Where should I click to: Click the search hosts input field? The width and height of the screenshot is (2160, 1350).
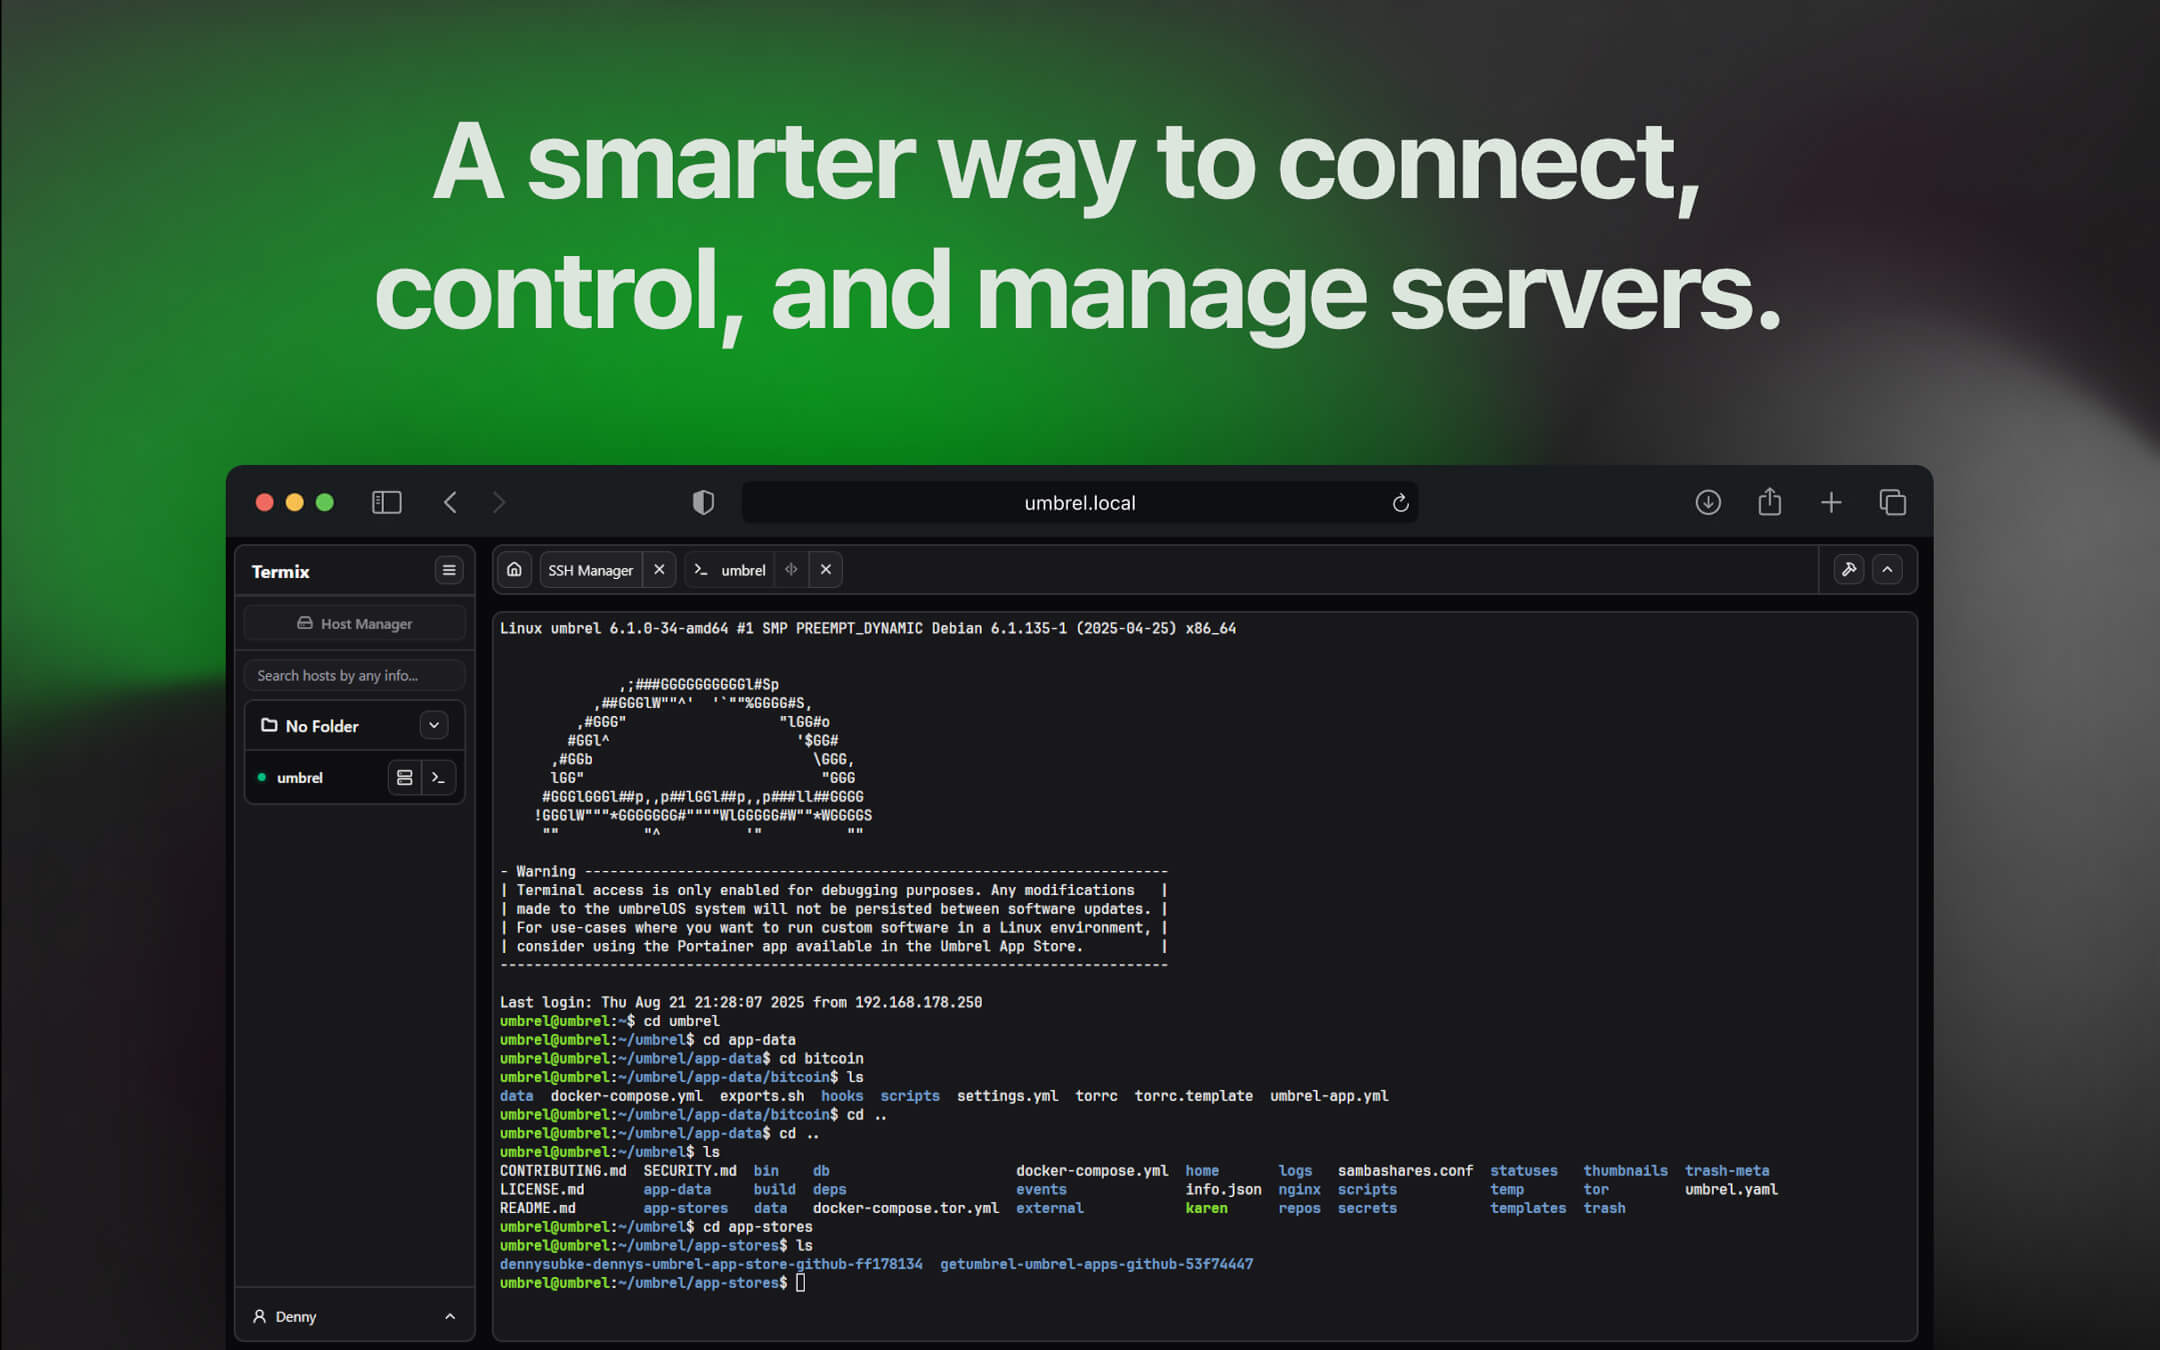354,675
